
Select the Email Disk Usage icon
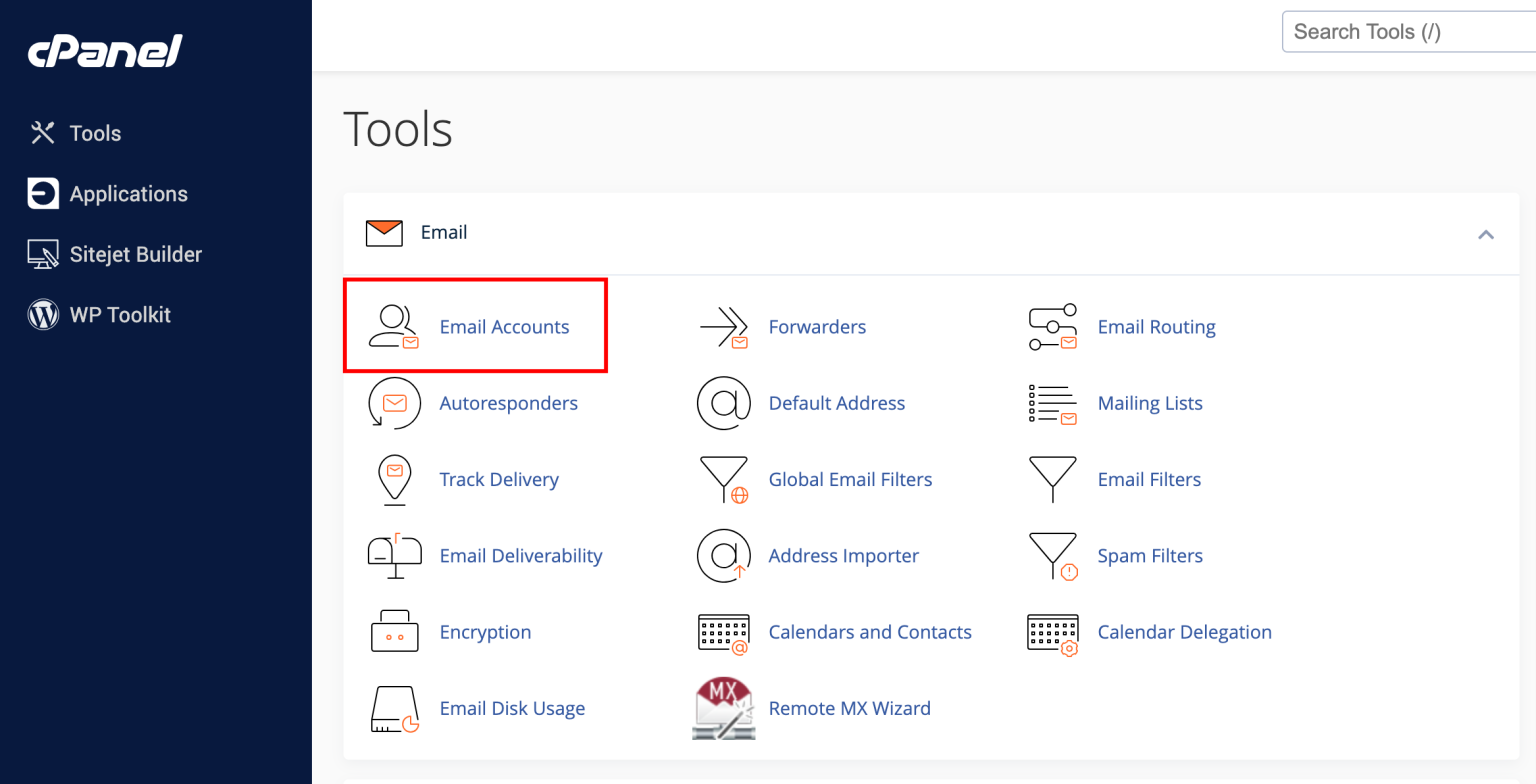tap(395, 708)
